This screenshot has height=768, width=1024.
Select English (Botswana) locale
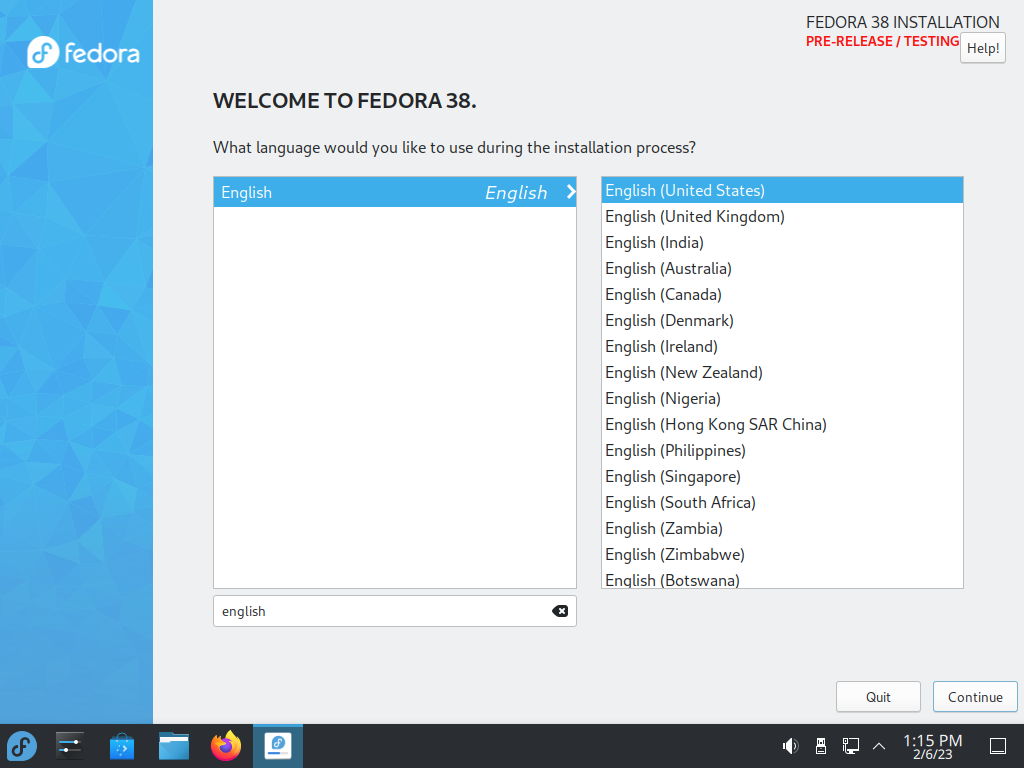click(782, 578)
